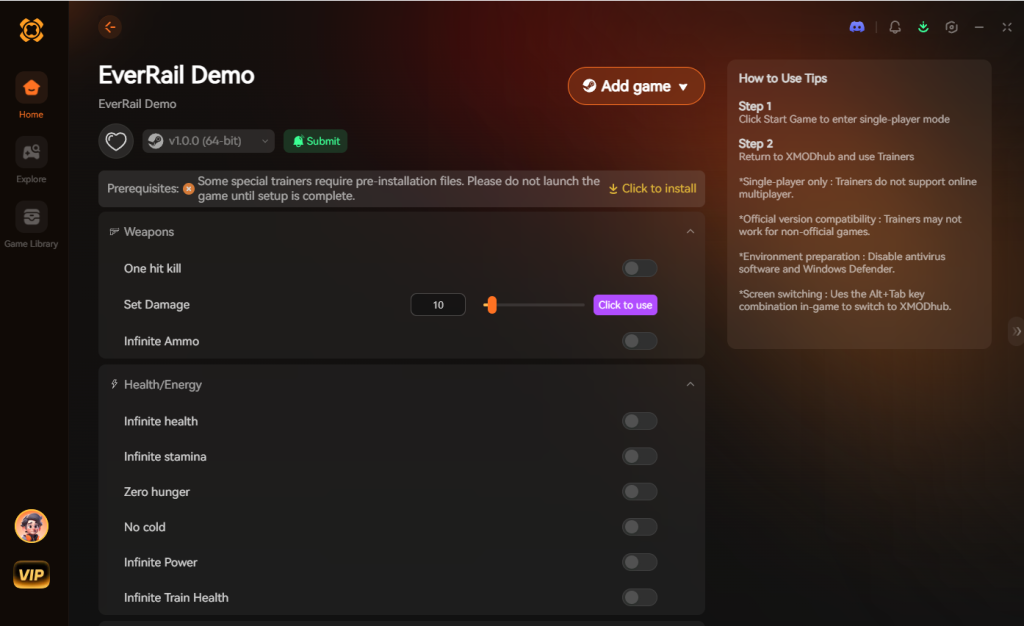Collapse the Health/Energy section
This screenshot has height=626, width=1024.
point(690,384)
